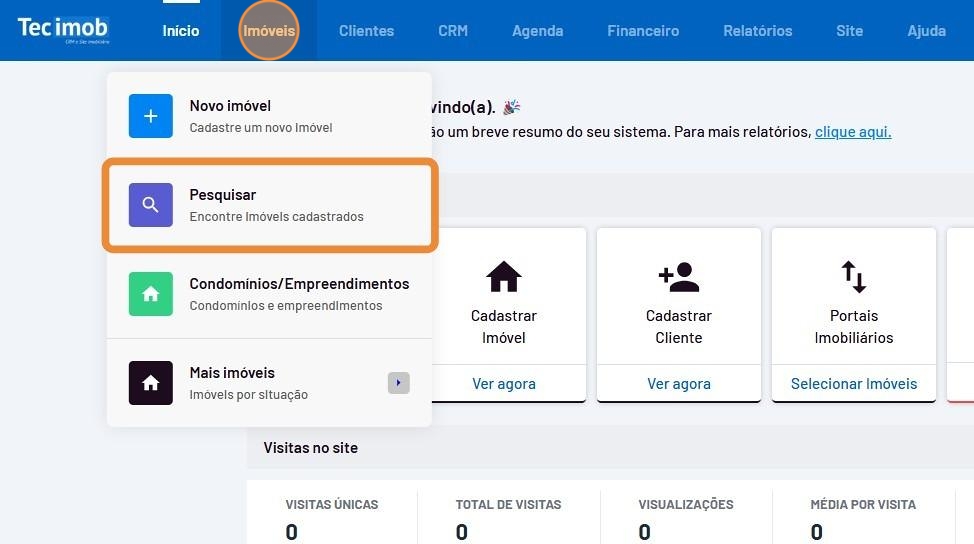Open the Imóveis dropdown menu
The width and height of the screenshot is (974, 544).
click(269, 31)
